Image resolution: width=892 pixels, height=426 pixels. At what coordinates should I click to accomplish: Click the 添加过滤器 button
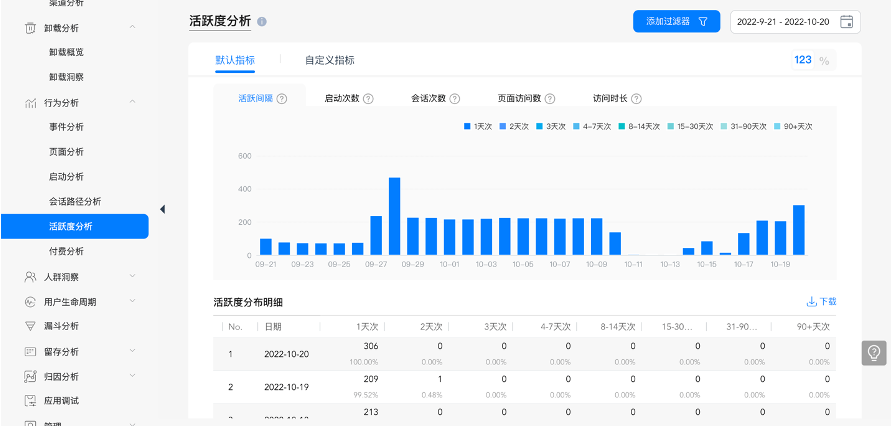coord(676,21)
